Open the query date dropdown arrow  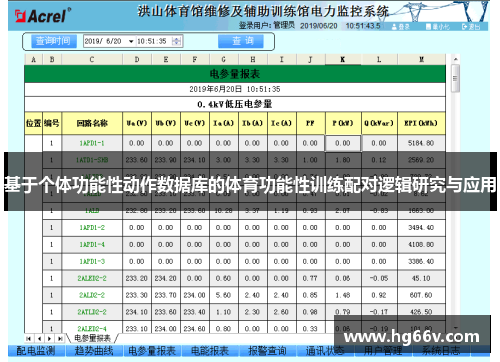(131, 41)
